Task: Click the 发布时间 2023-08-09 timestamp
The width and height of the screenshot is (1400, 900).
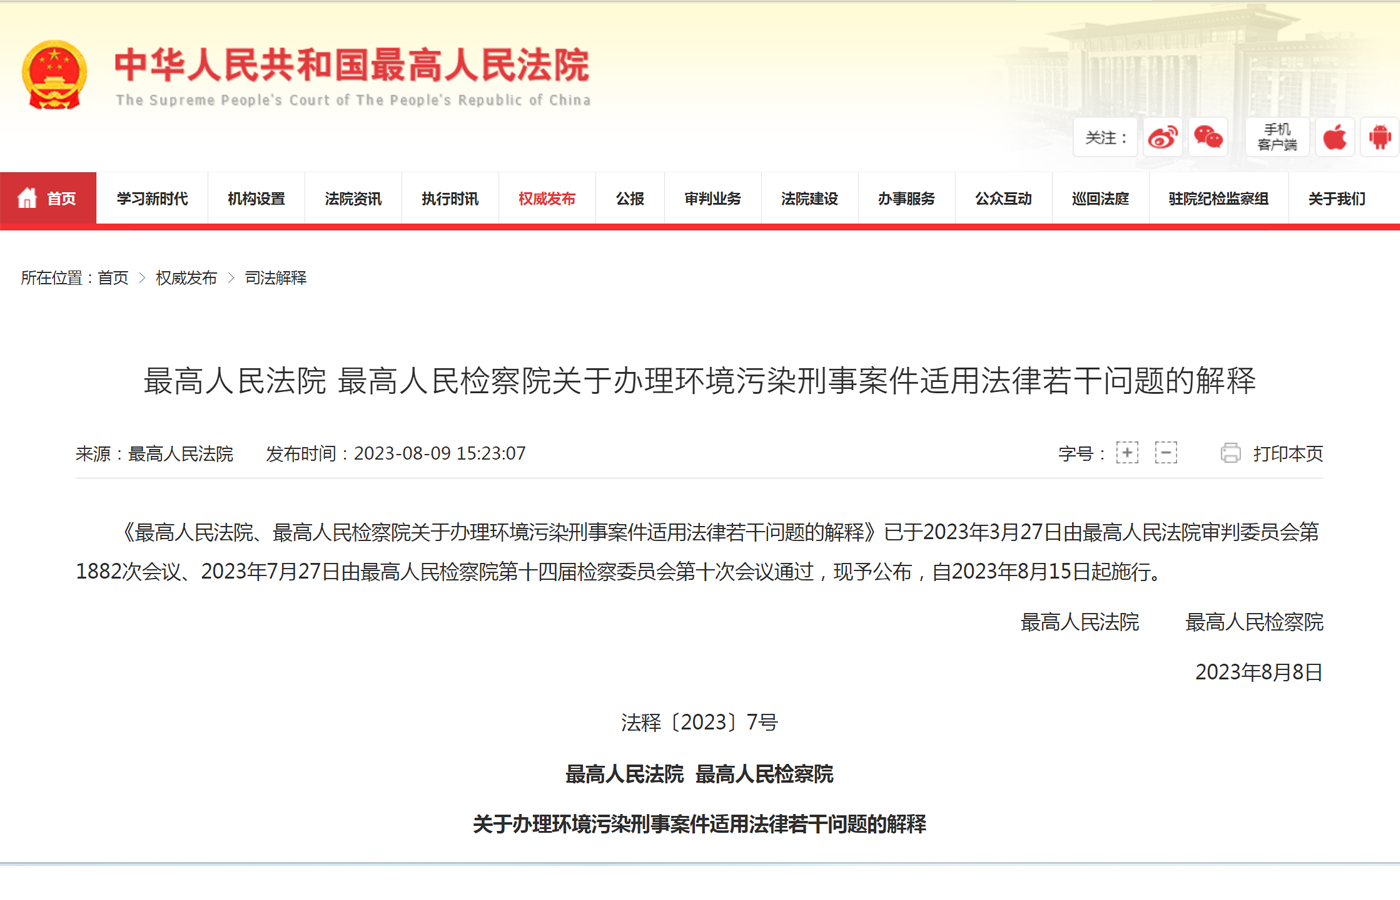Action: (x=396, y=454)
